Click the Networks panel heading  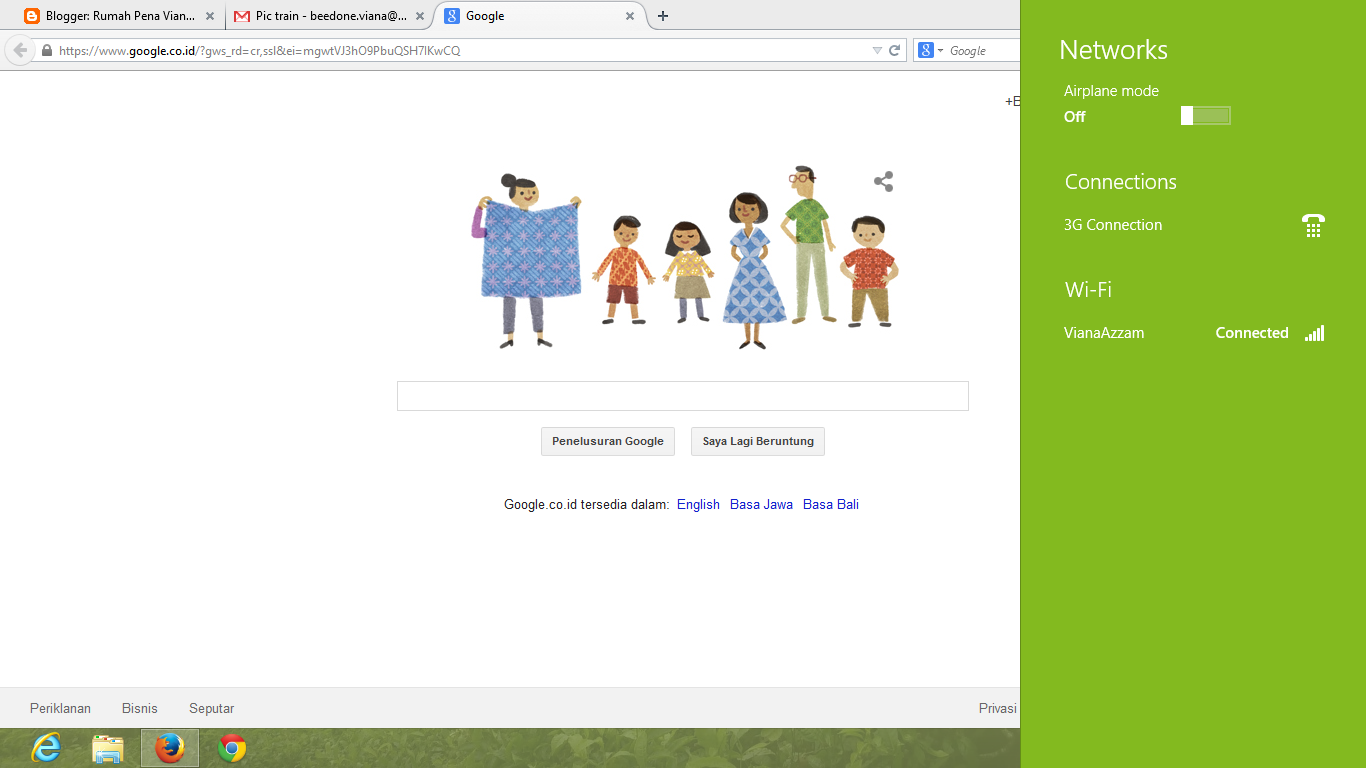[x=1113, y=50]
